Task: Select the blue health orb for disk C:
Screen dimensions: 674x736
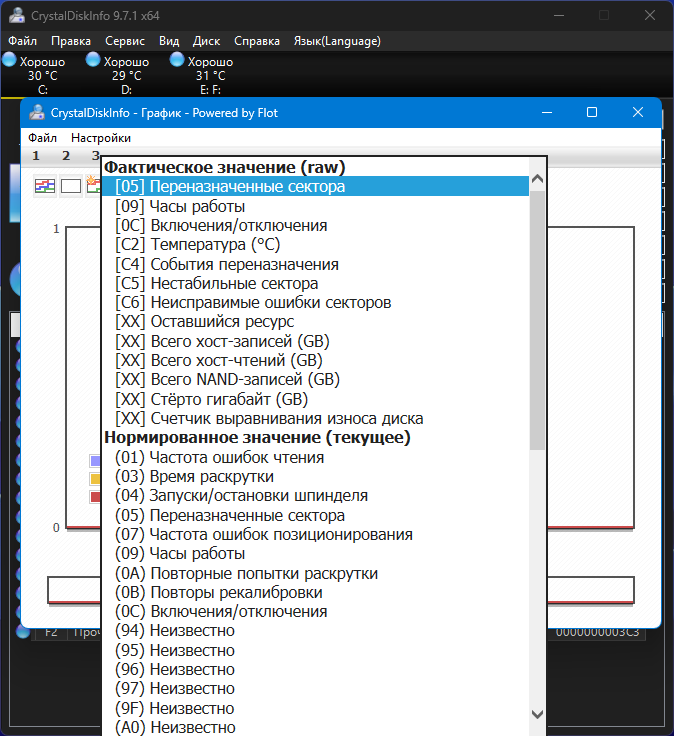Action: point(9,60)
